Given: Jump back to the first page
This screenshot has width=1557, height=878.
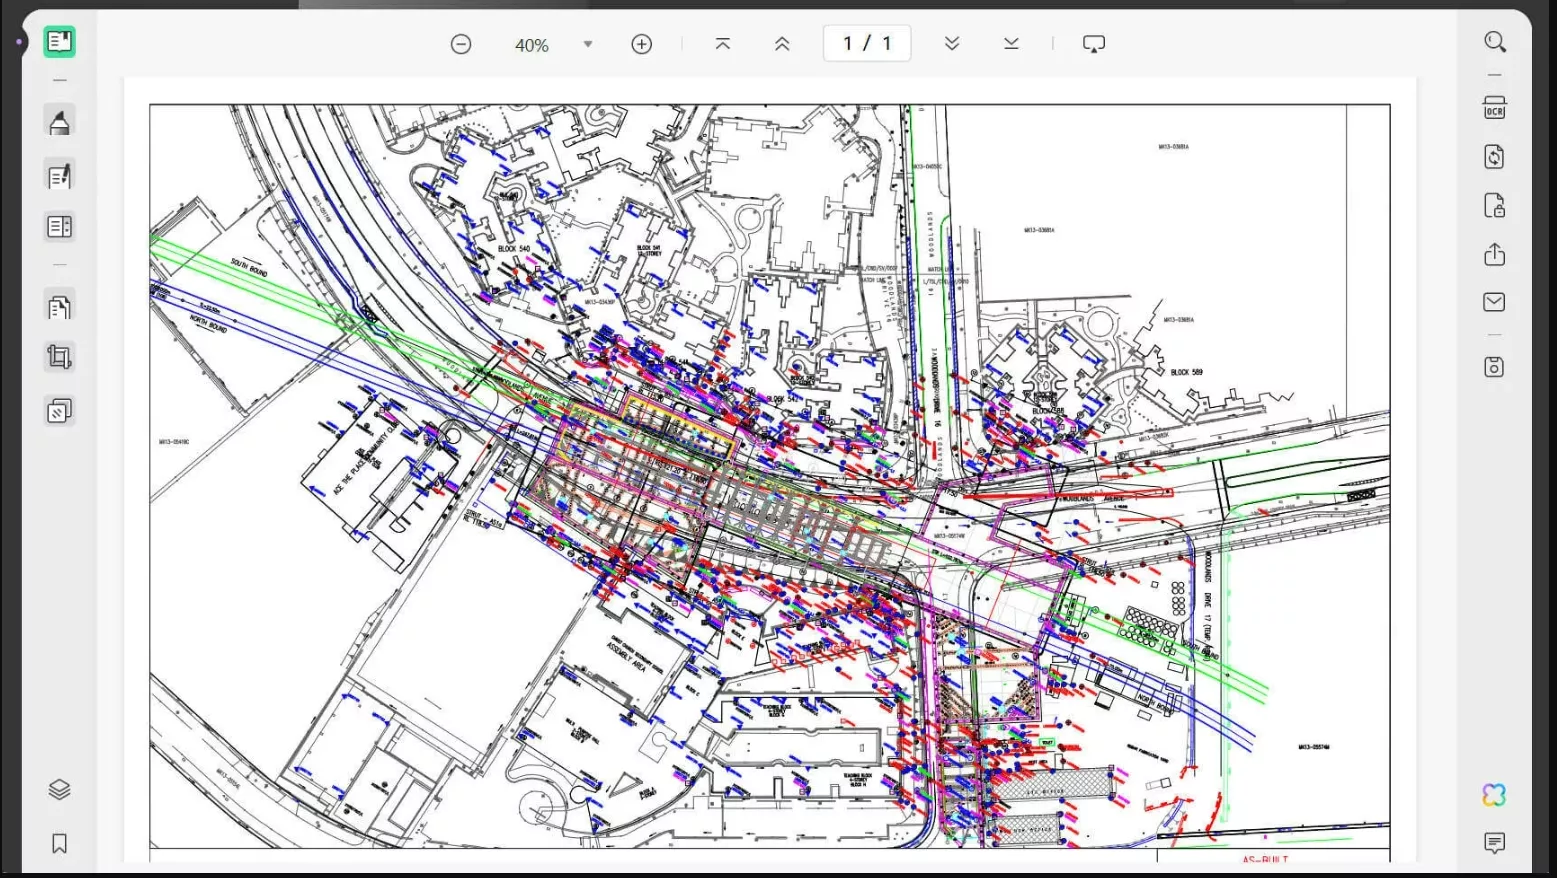Looking at the screenshot, I should pyautogui.click(x=722, y=43).
